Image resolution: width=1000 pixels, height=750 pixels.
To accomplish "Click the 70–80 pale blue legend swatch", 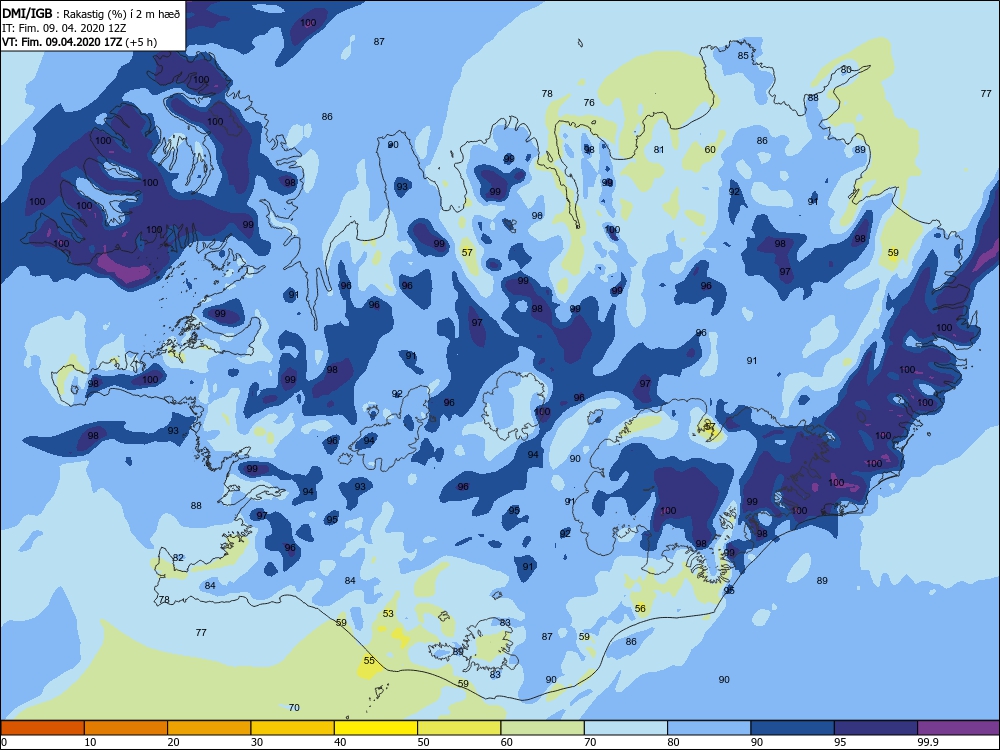I will pyautogui.click(x=626, y=728).
